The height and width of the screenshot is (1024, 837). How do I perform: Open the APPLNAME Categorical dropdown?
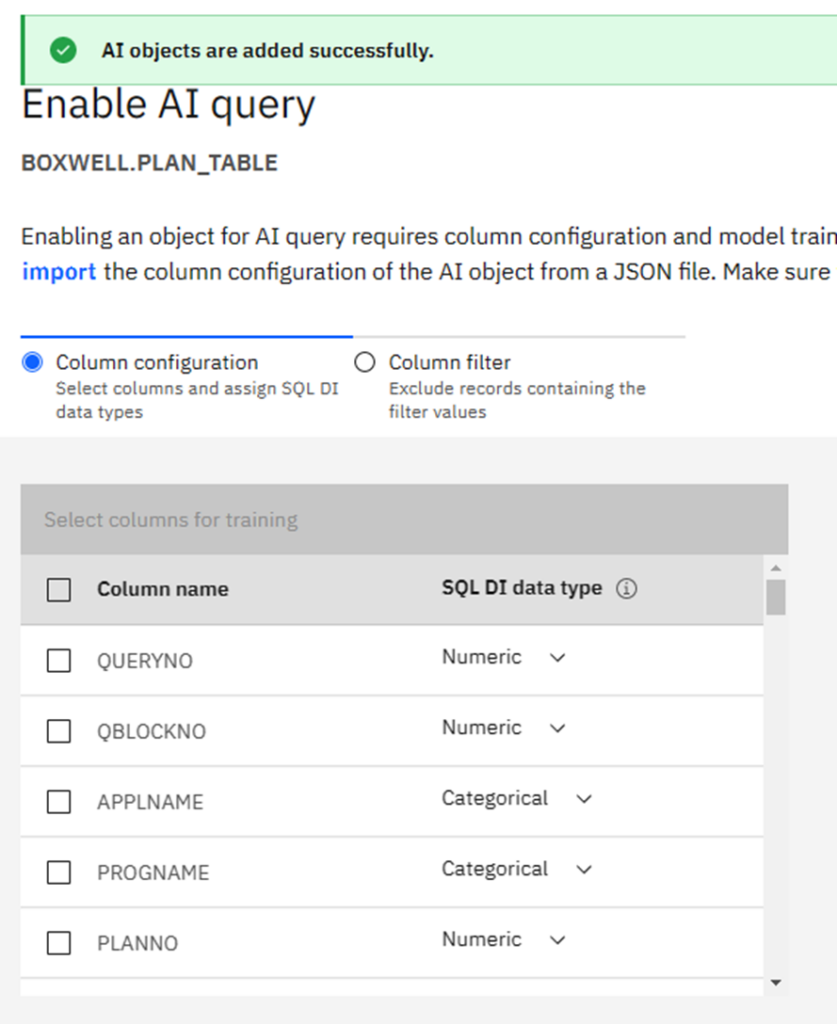[x=517, y=799]
